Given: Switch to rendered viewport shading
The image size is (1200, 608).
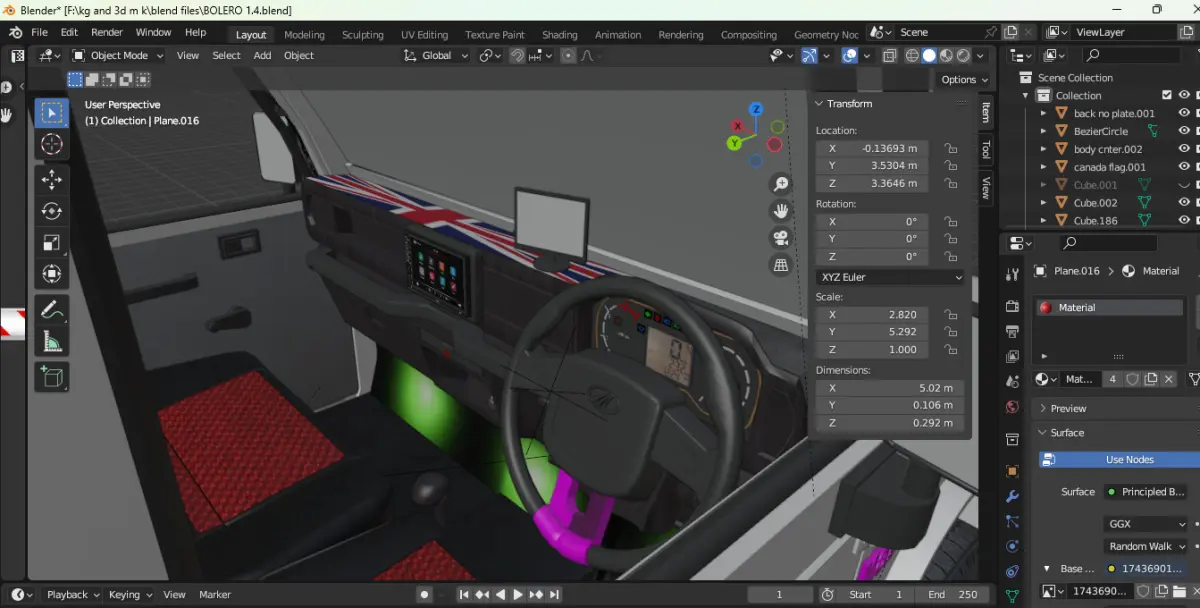Looking at the screenshot, I should (x=963, y=56).
